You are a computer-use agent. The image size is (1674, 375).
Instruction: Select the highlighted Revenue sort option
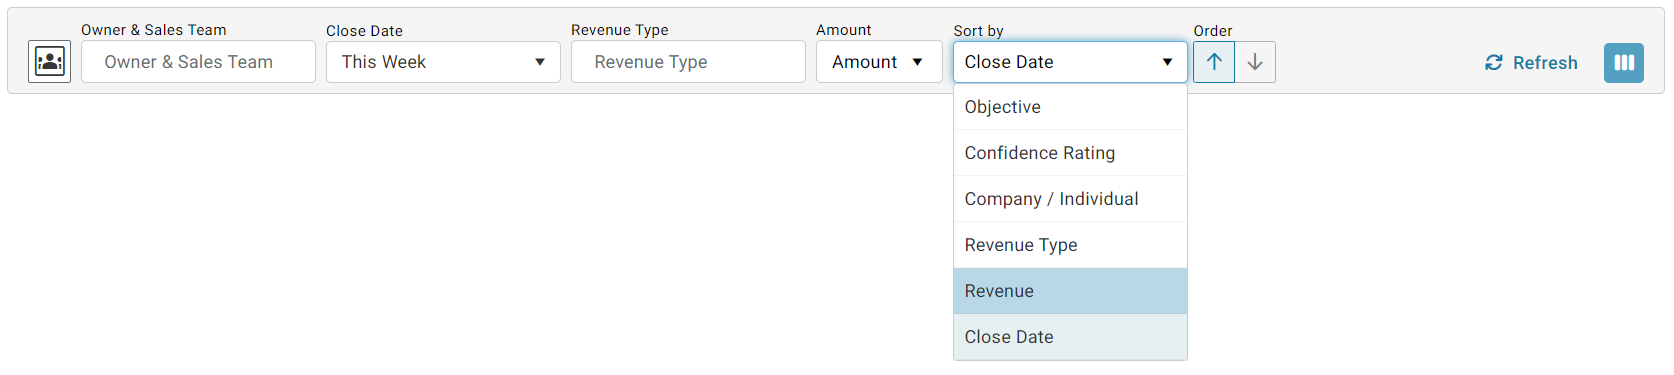tap(1070, 291)
